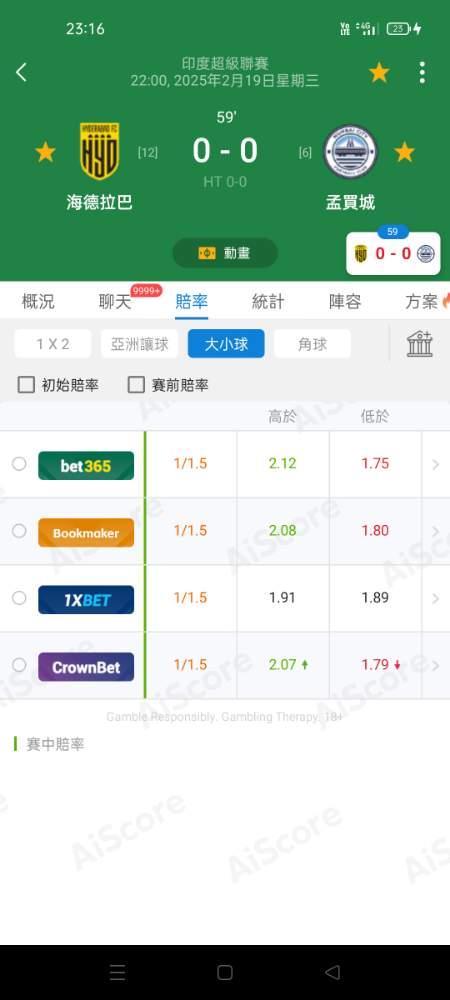Screen dimensions: 450x1000
Task: Toggle the favorite star for this match
Action: [379, 73]
